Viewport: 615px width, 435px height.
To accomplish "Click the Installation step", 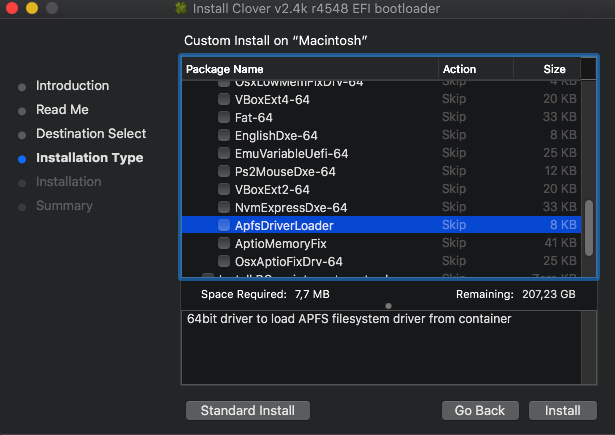I will click(x=69, y=182).
